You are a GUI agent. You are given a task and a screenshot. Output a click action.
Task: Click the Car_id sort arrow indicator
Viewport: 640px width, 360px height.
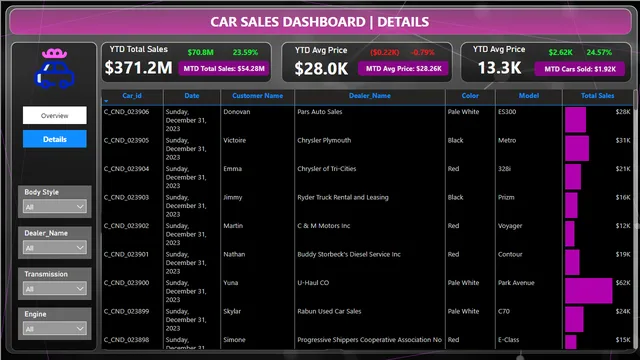(x=106, y=101)
